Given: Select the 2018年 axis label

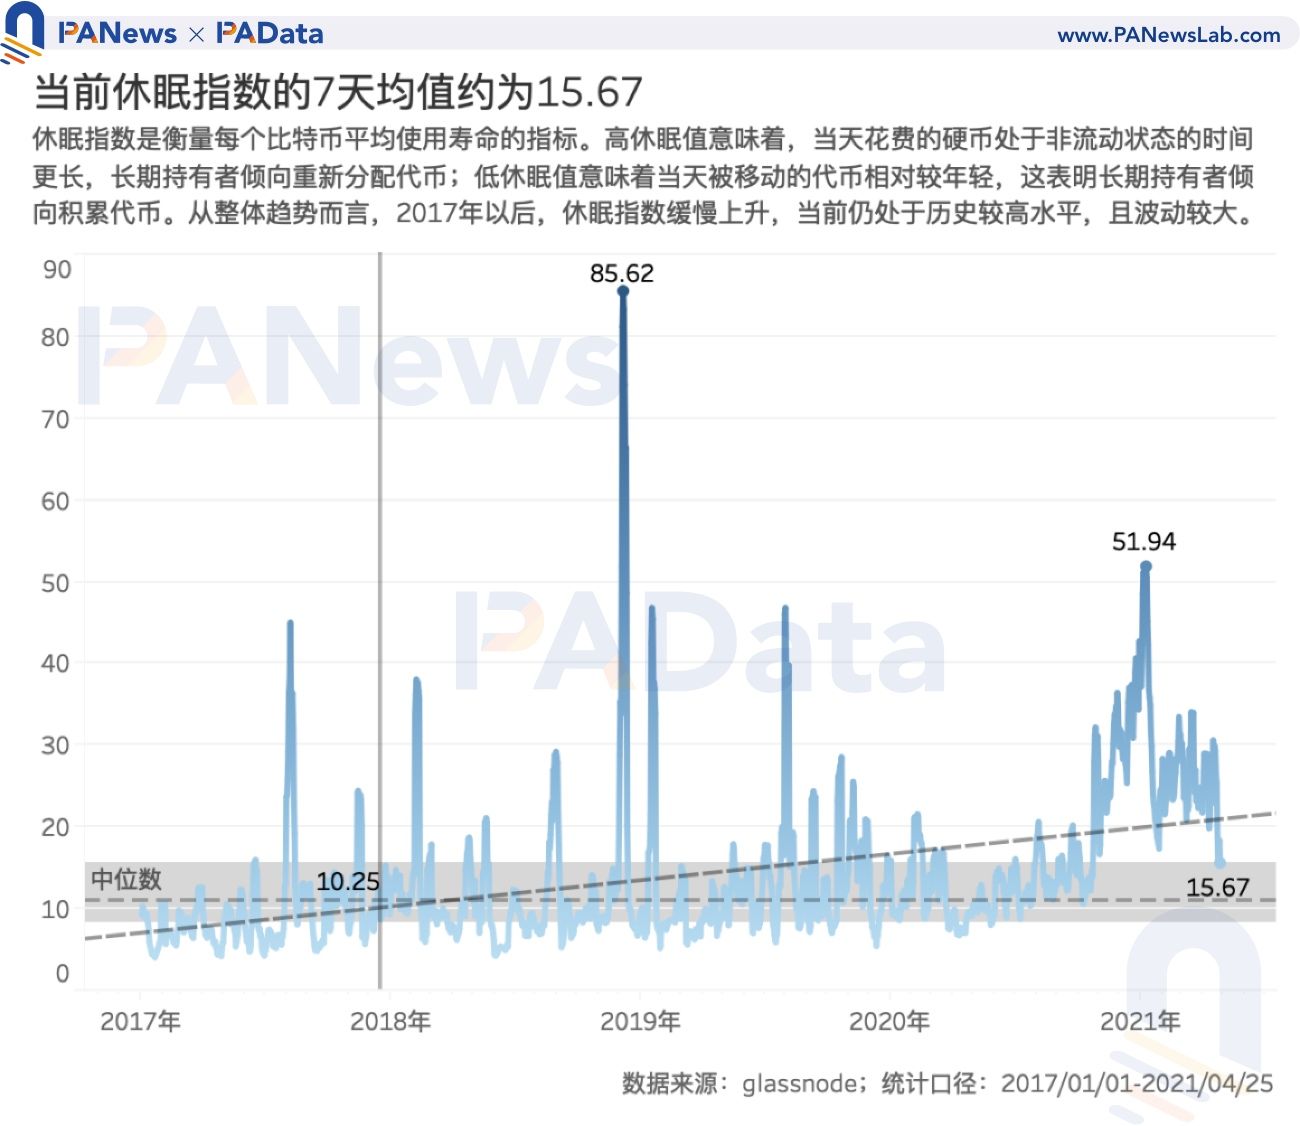Looking at the screenshot, I should pos(390,1021).
